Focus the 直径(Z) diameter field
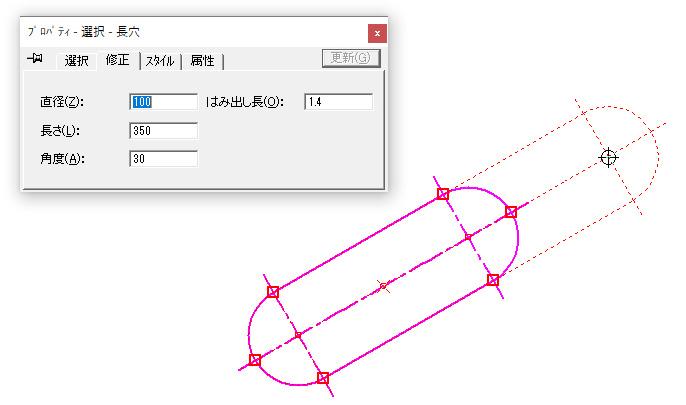The width and height of the screenshot is (686, 405). point(164,102)
